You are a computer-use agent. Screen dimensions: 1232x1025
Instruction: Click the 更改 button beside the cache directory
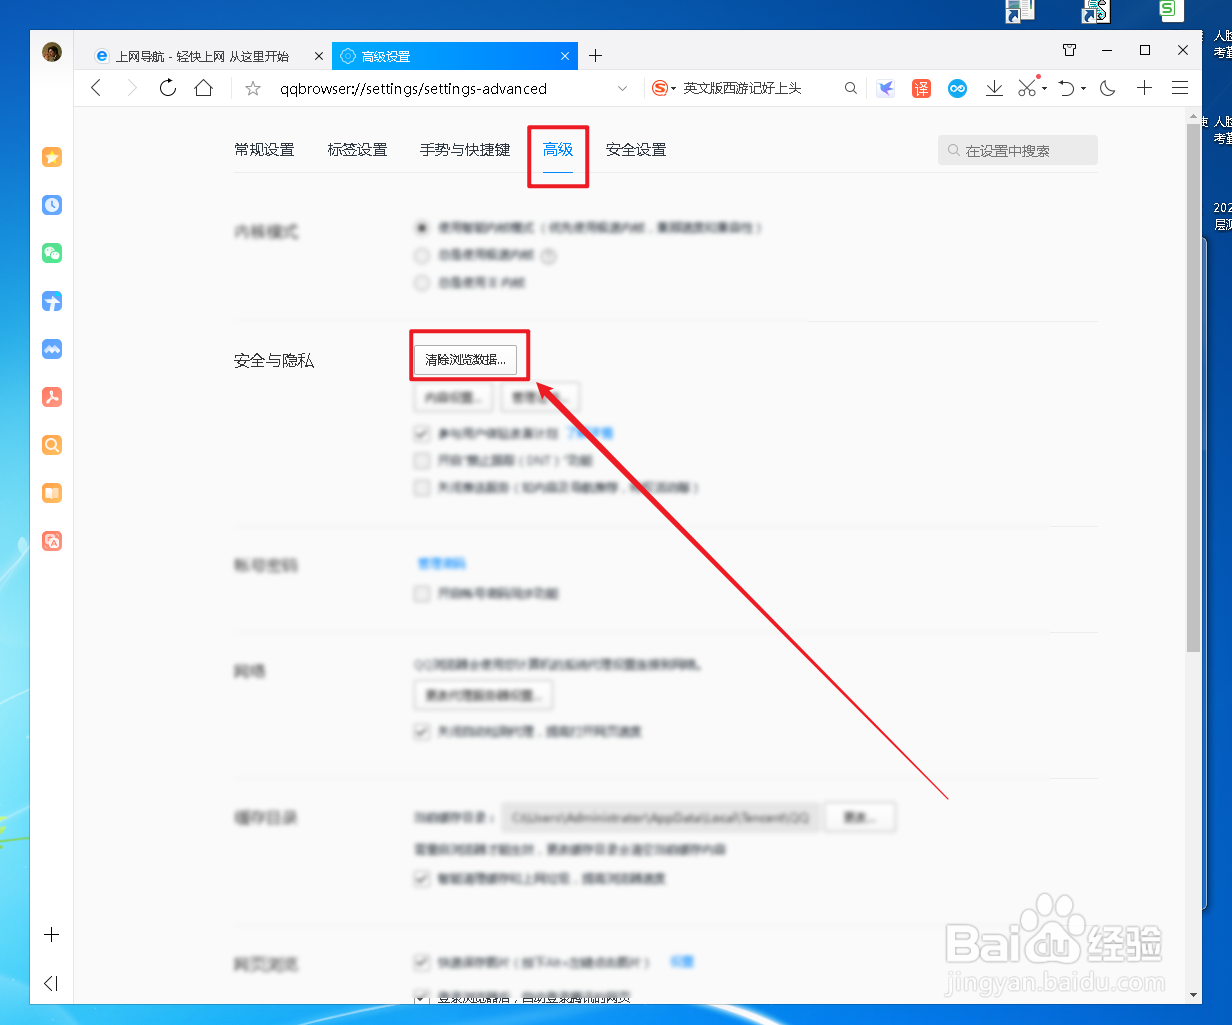(860, 817)
